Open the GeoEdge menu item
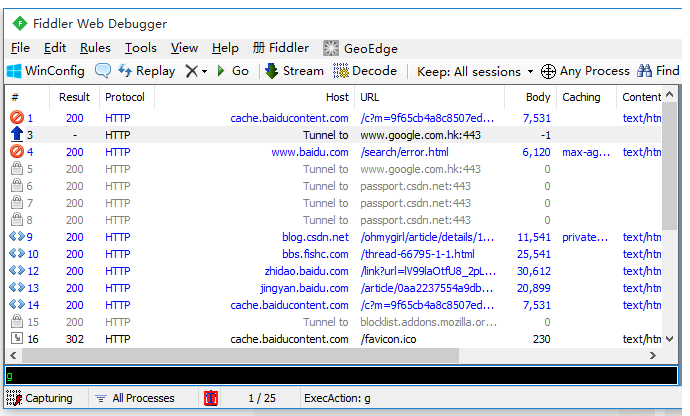The width and height of the screenshot is (690, 416). pyautogui.click(x=360, y=48)
